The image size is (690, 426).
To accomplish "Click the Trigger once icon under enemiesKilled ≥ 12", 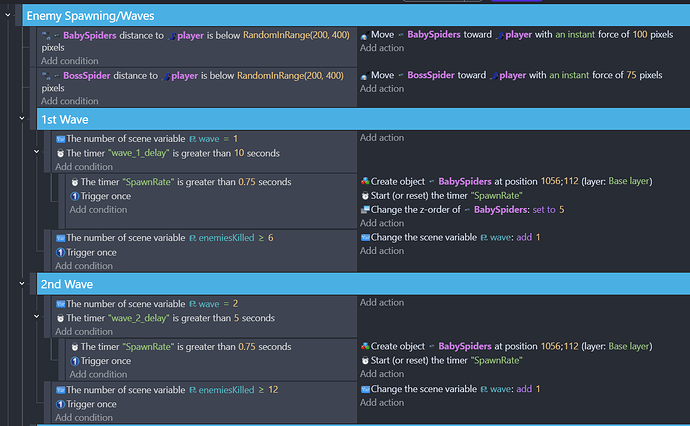I will [61, 404].
